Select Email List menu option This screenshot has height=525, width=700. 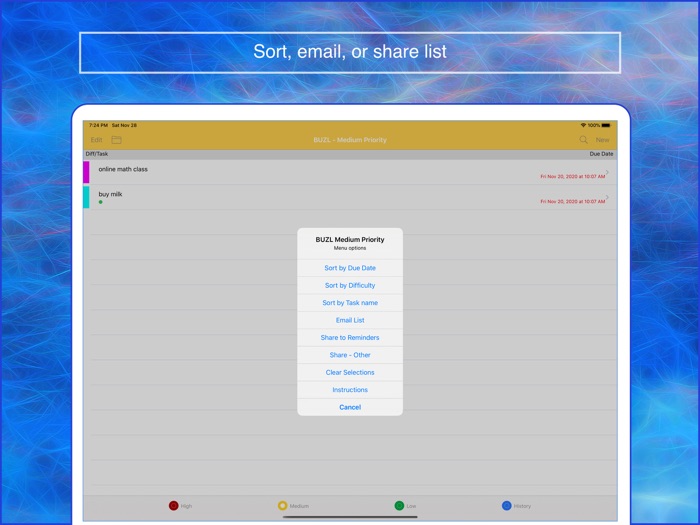point(350,320)
